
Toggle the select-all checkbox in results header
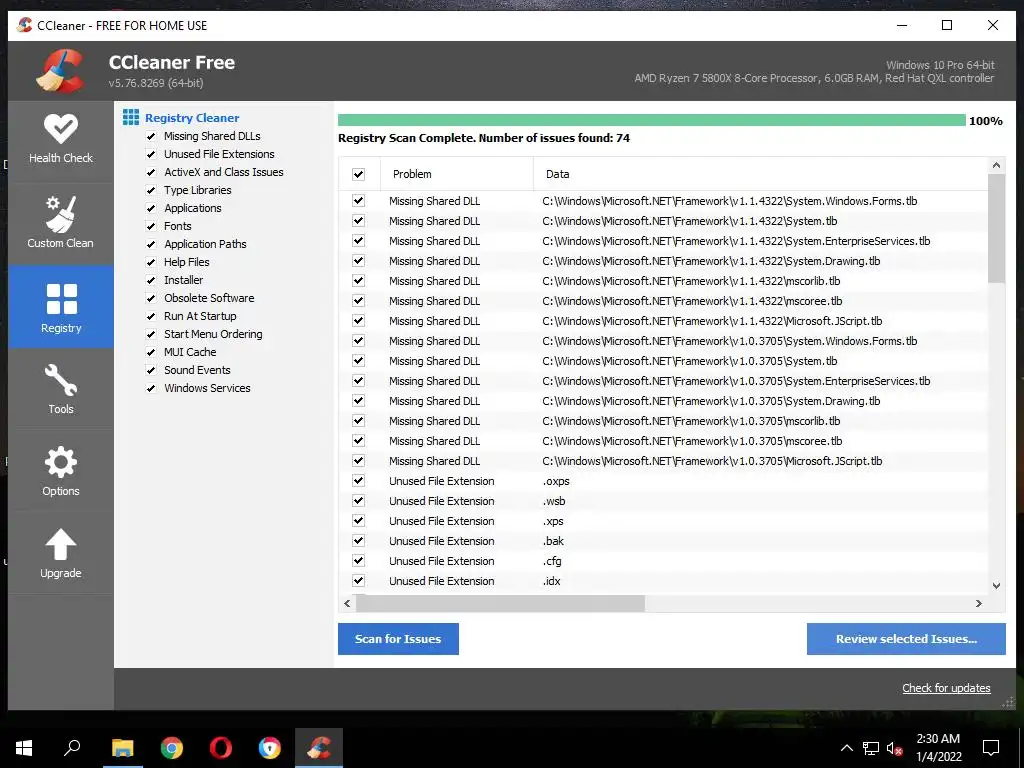click(359, 174)
